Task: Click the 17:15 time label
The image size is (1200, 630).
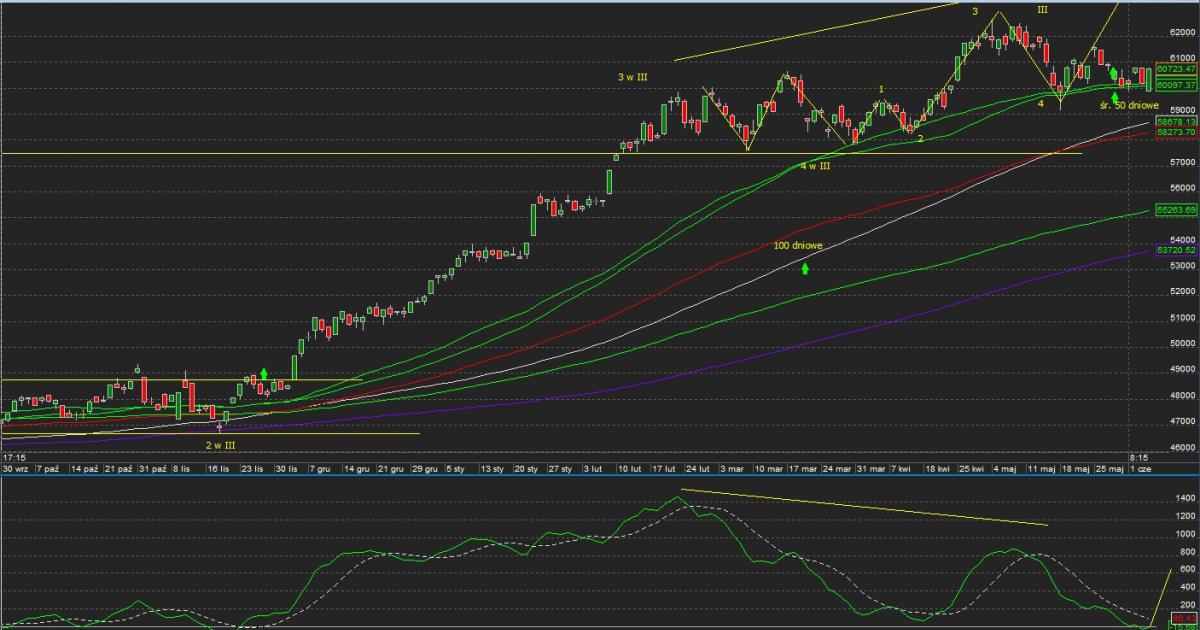Action: click(x=14, y=457)
